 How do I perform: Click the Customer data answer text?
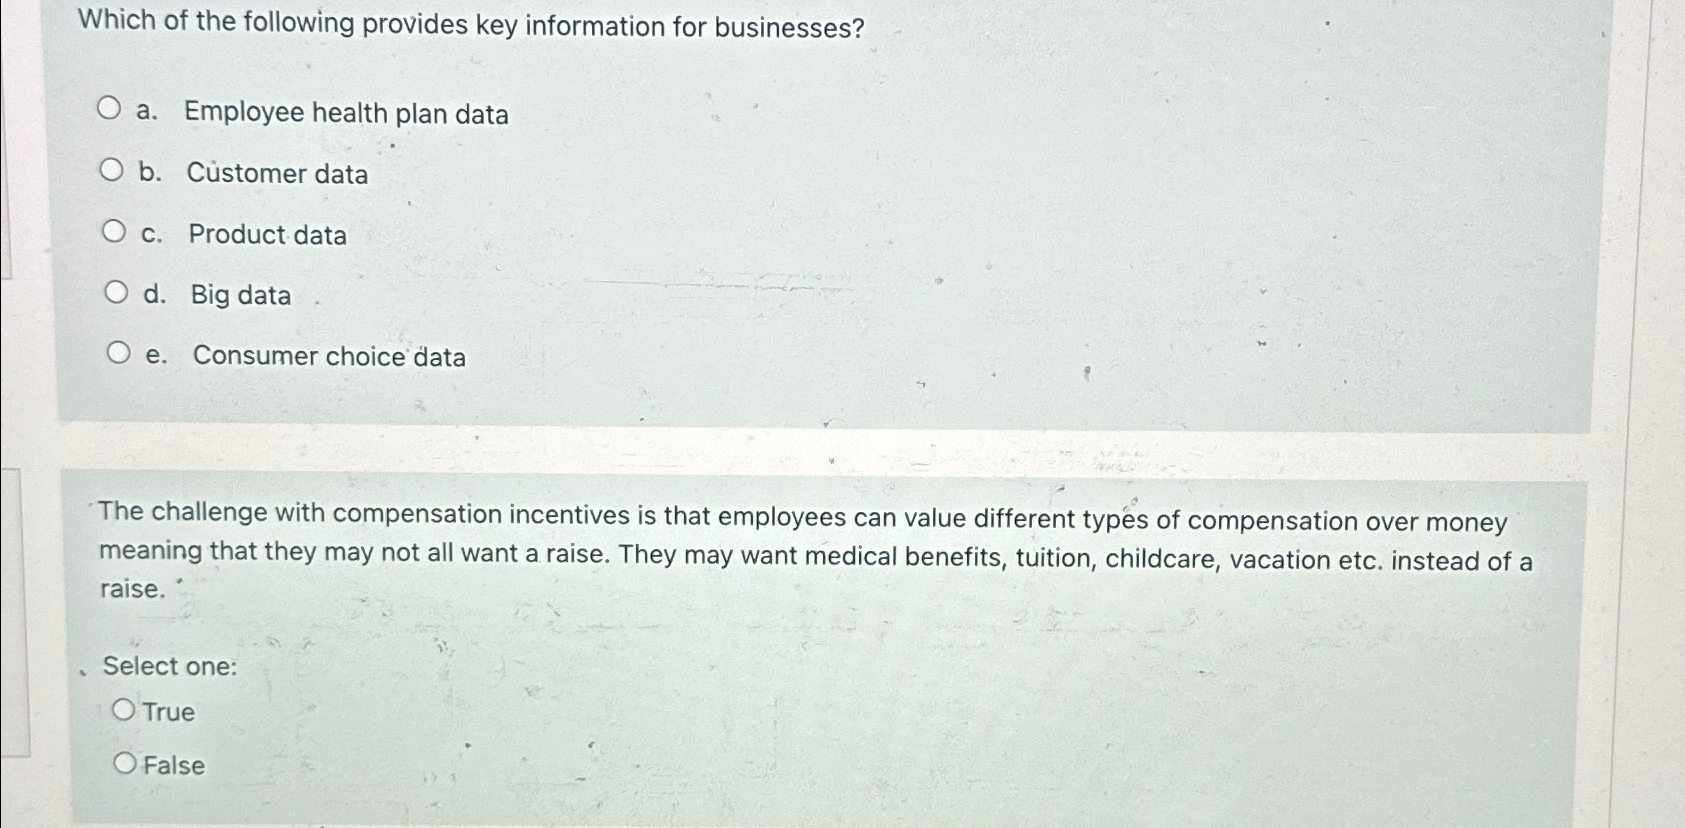tap(278, 175)
